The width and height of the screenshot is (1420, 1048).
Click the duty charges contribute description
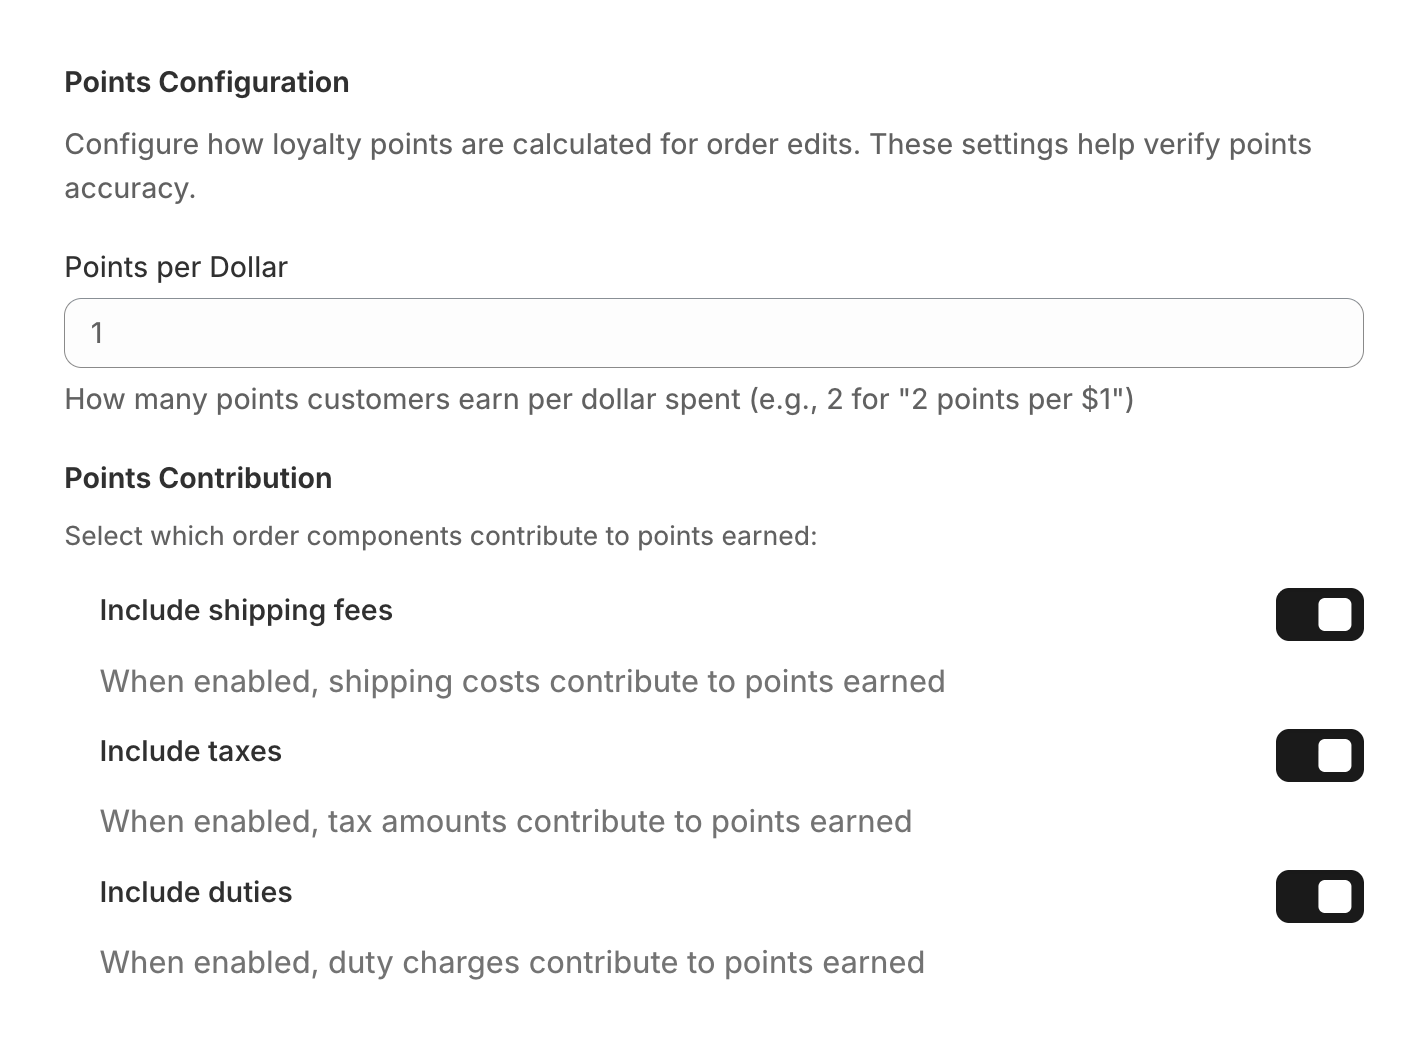[x=512, y=962]
